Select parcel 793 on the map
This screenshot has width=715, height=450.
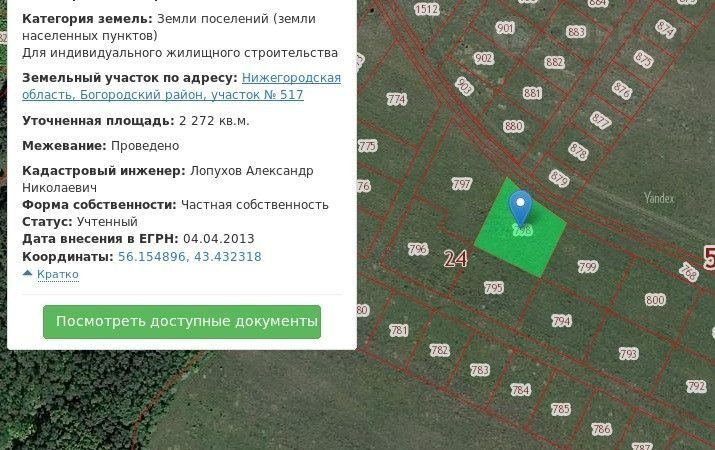click(628, 354)
